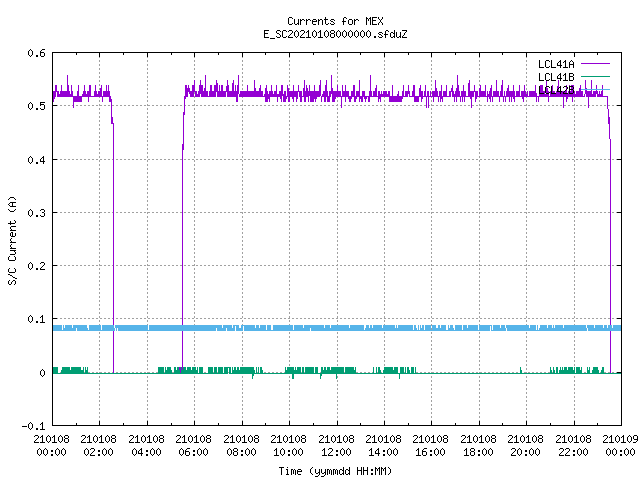Viewport: 640px width, 480px height.
Task: Click the x-axis tick label 210108 06:00
Action: click(x=193, y=445)
